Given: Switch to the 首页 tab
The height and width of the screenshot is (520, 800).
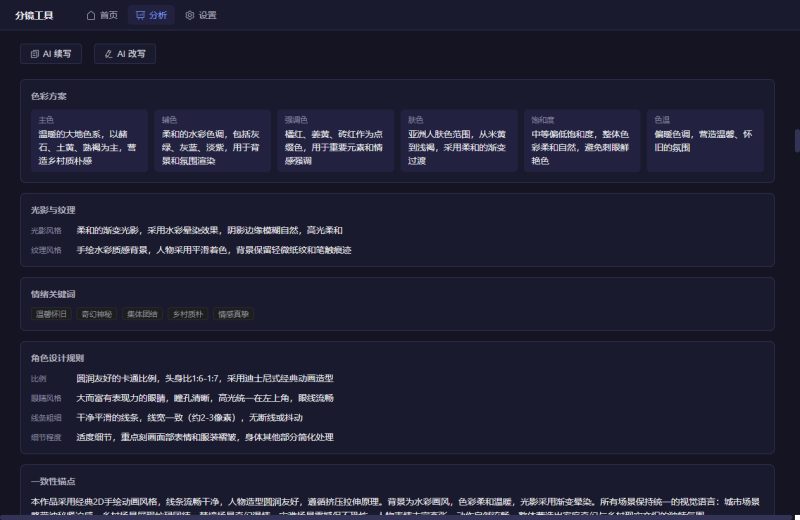Looking at the screenshot, I should 102,16.
